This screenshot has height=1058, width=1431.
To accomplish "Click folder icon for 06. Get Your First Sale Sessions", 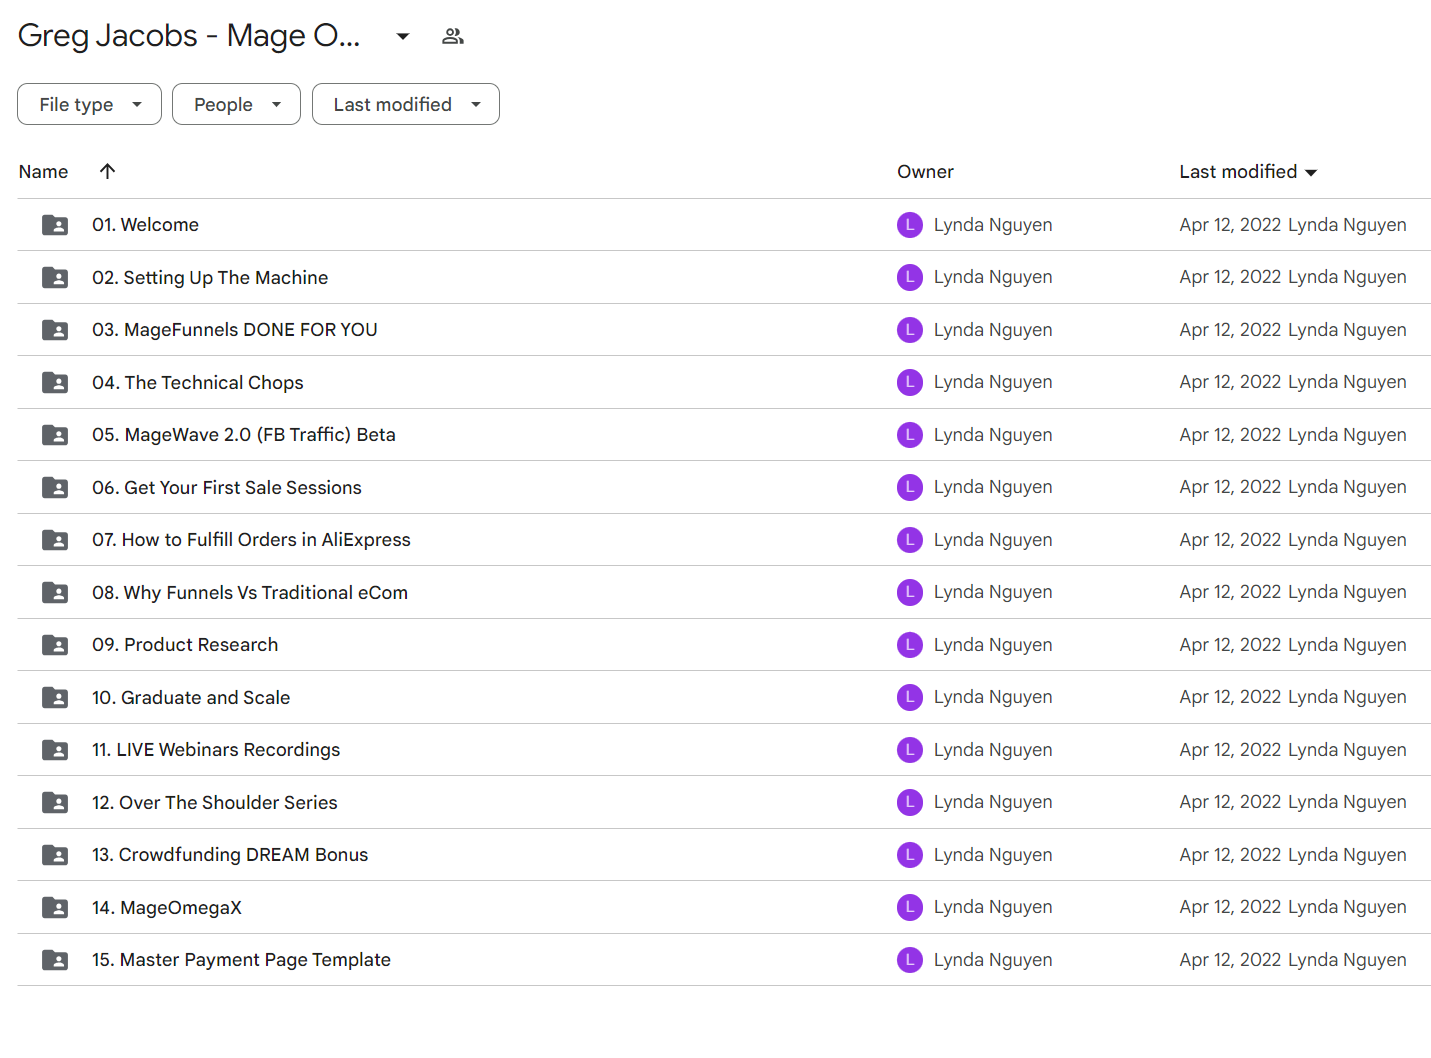I will tap(55, 487).
